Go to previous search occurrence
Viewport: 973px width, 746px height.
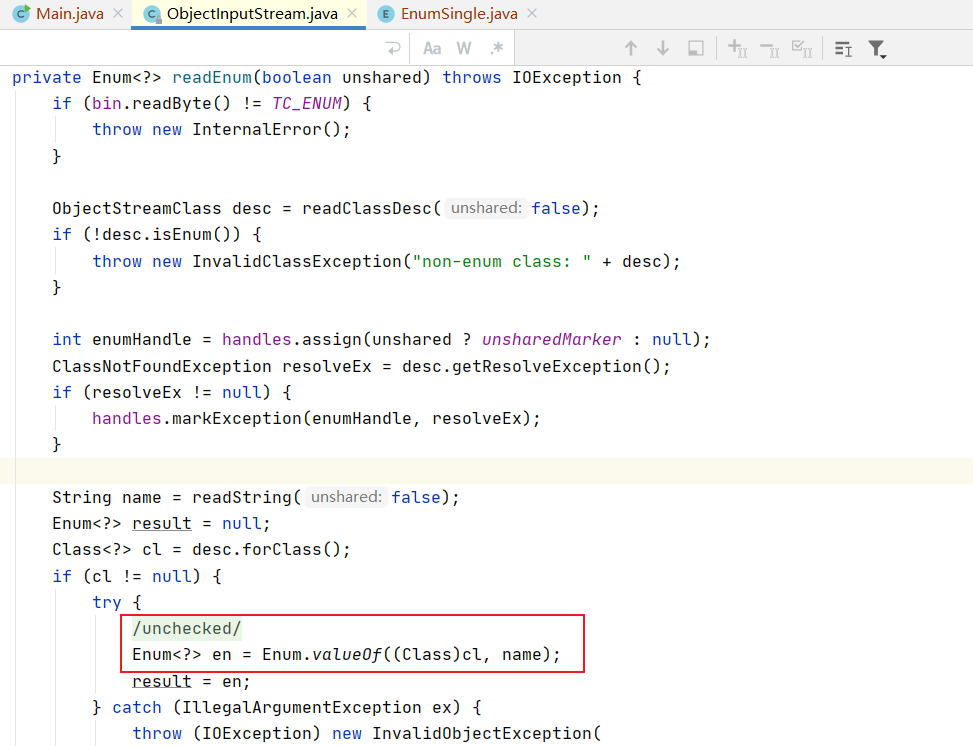[631, 48]
